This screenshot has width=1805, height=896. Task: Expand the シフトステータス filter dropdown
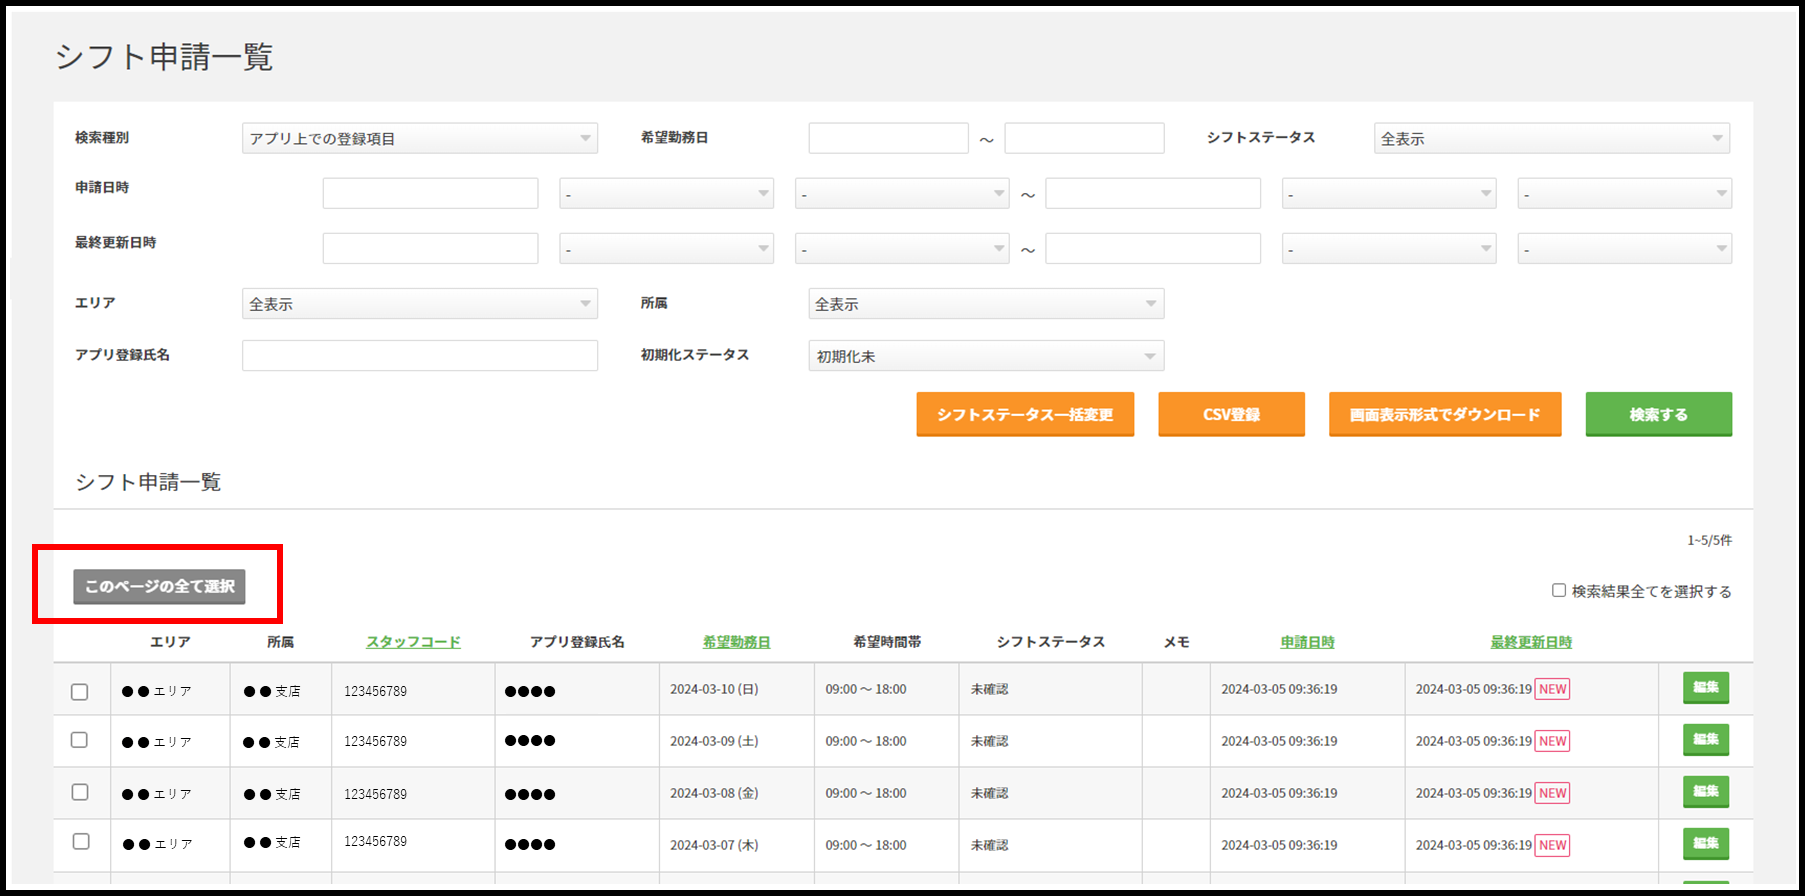tap(1551, 138)
